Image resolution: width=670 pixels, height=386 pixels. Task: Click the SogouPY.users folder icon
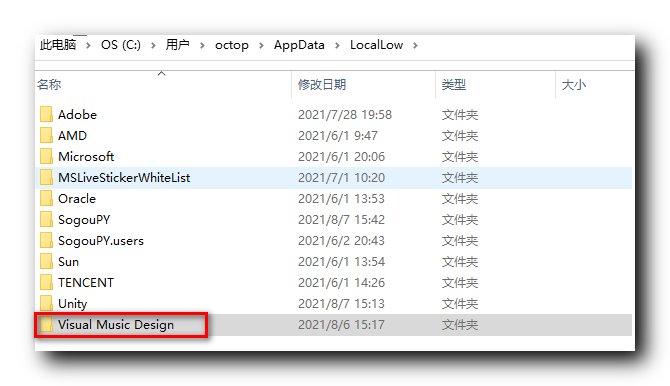pos(46,240)
